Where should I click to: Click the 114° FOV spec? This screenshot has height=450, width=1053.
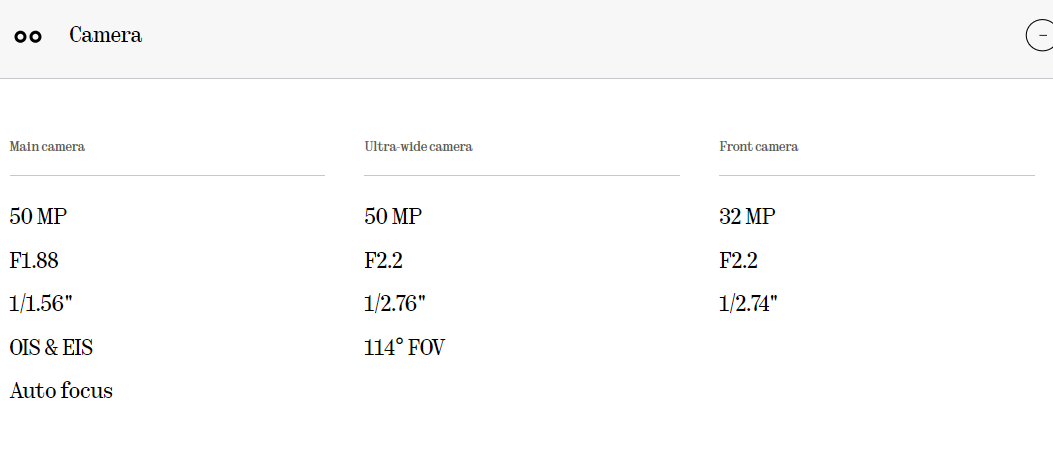[404, 347]
